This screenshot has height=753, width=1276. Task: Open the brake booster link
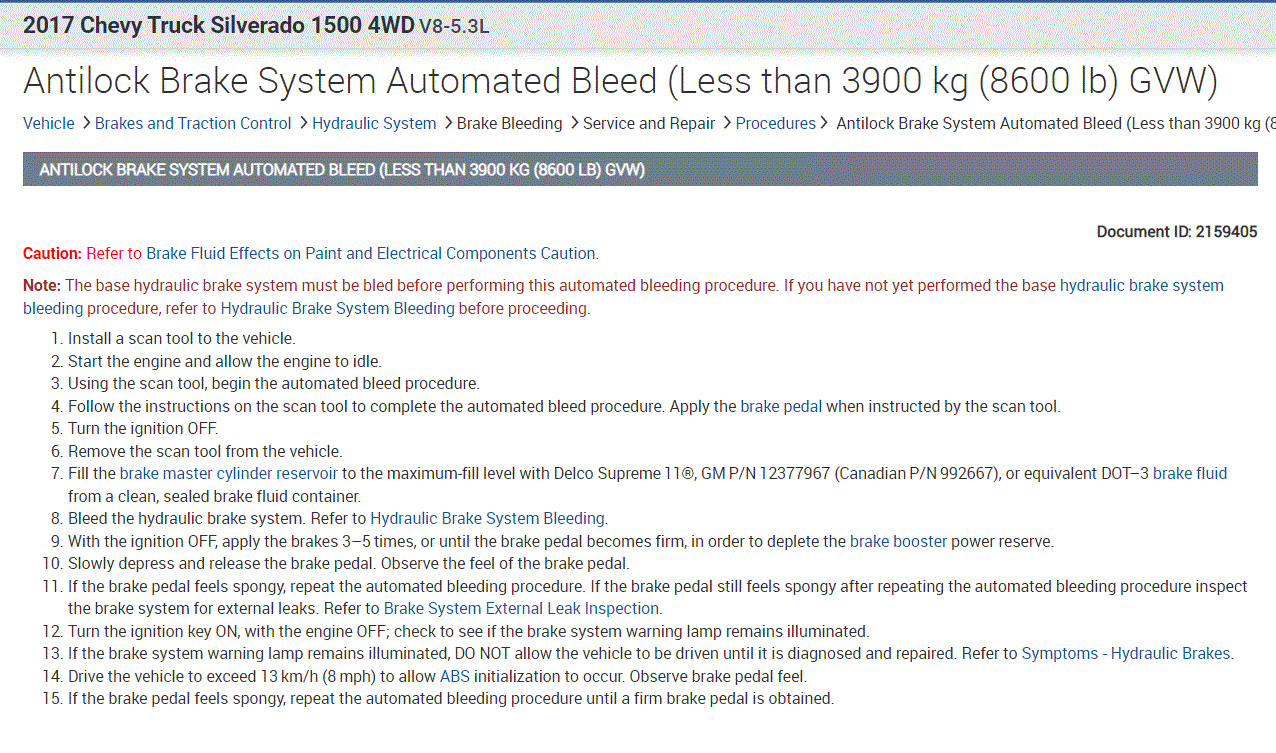click(x=898, y=541)
